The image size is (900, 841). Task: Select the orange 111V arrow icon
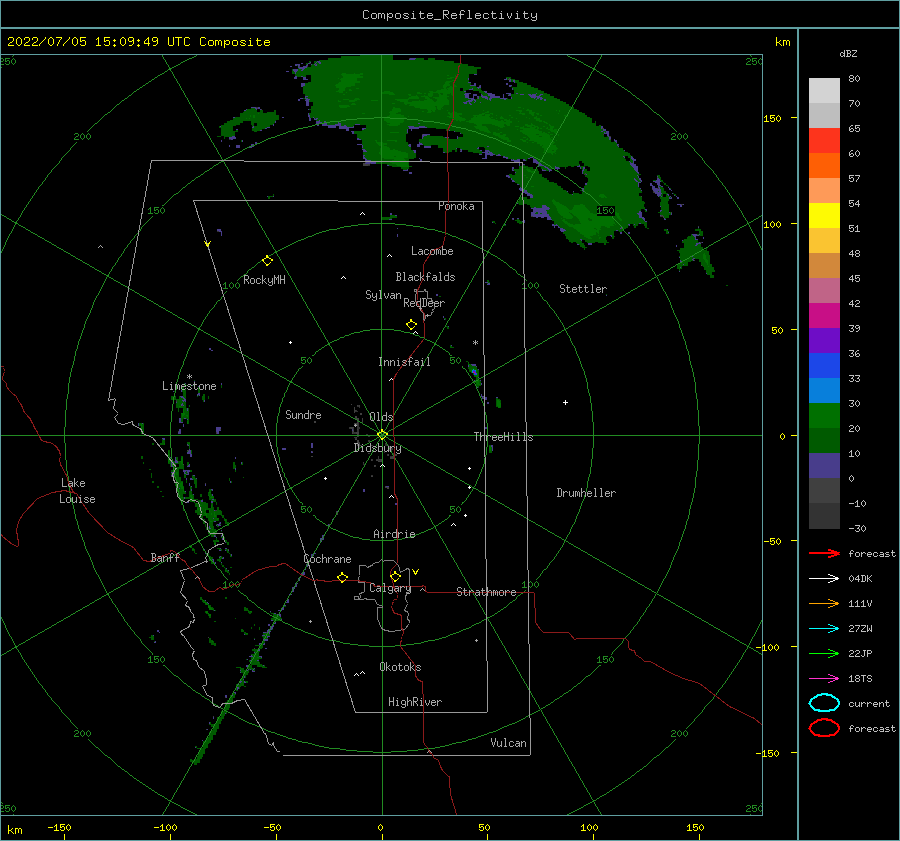point(824,603)
